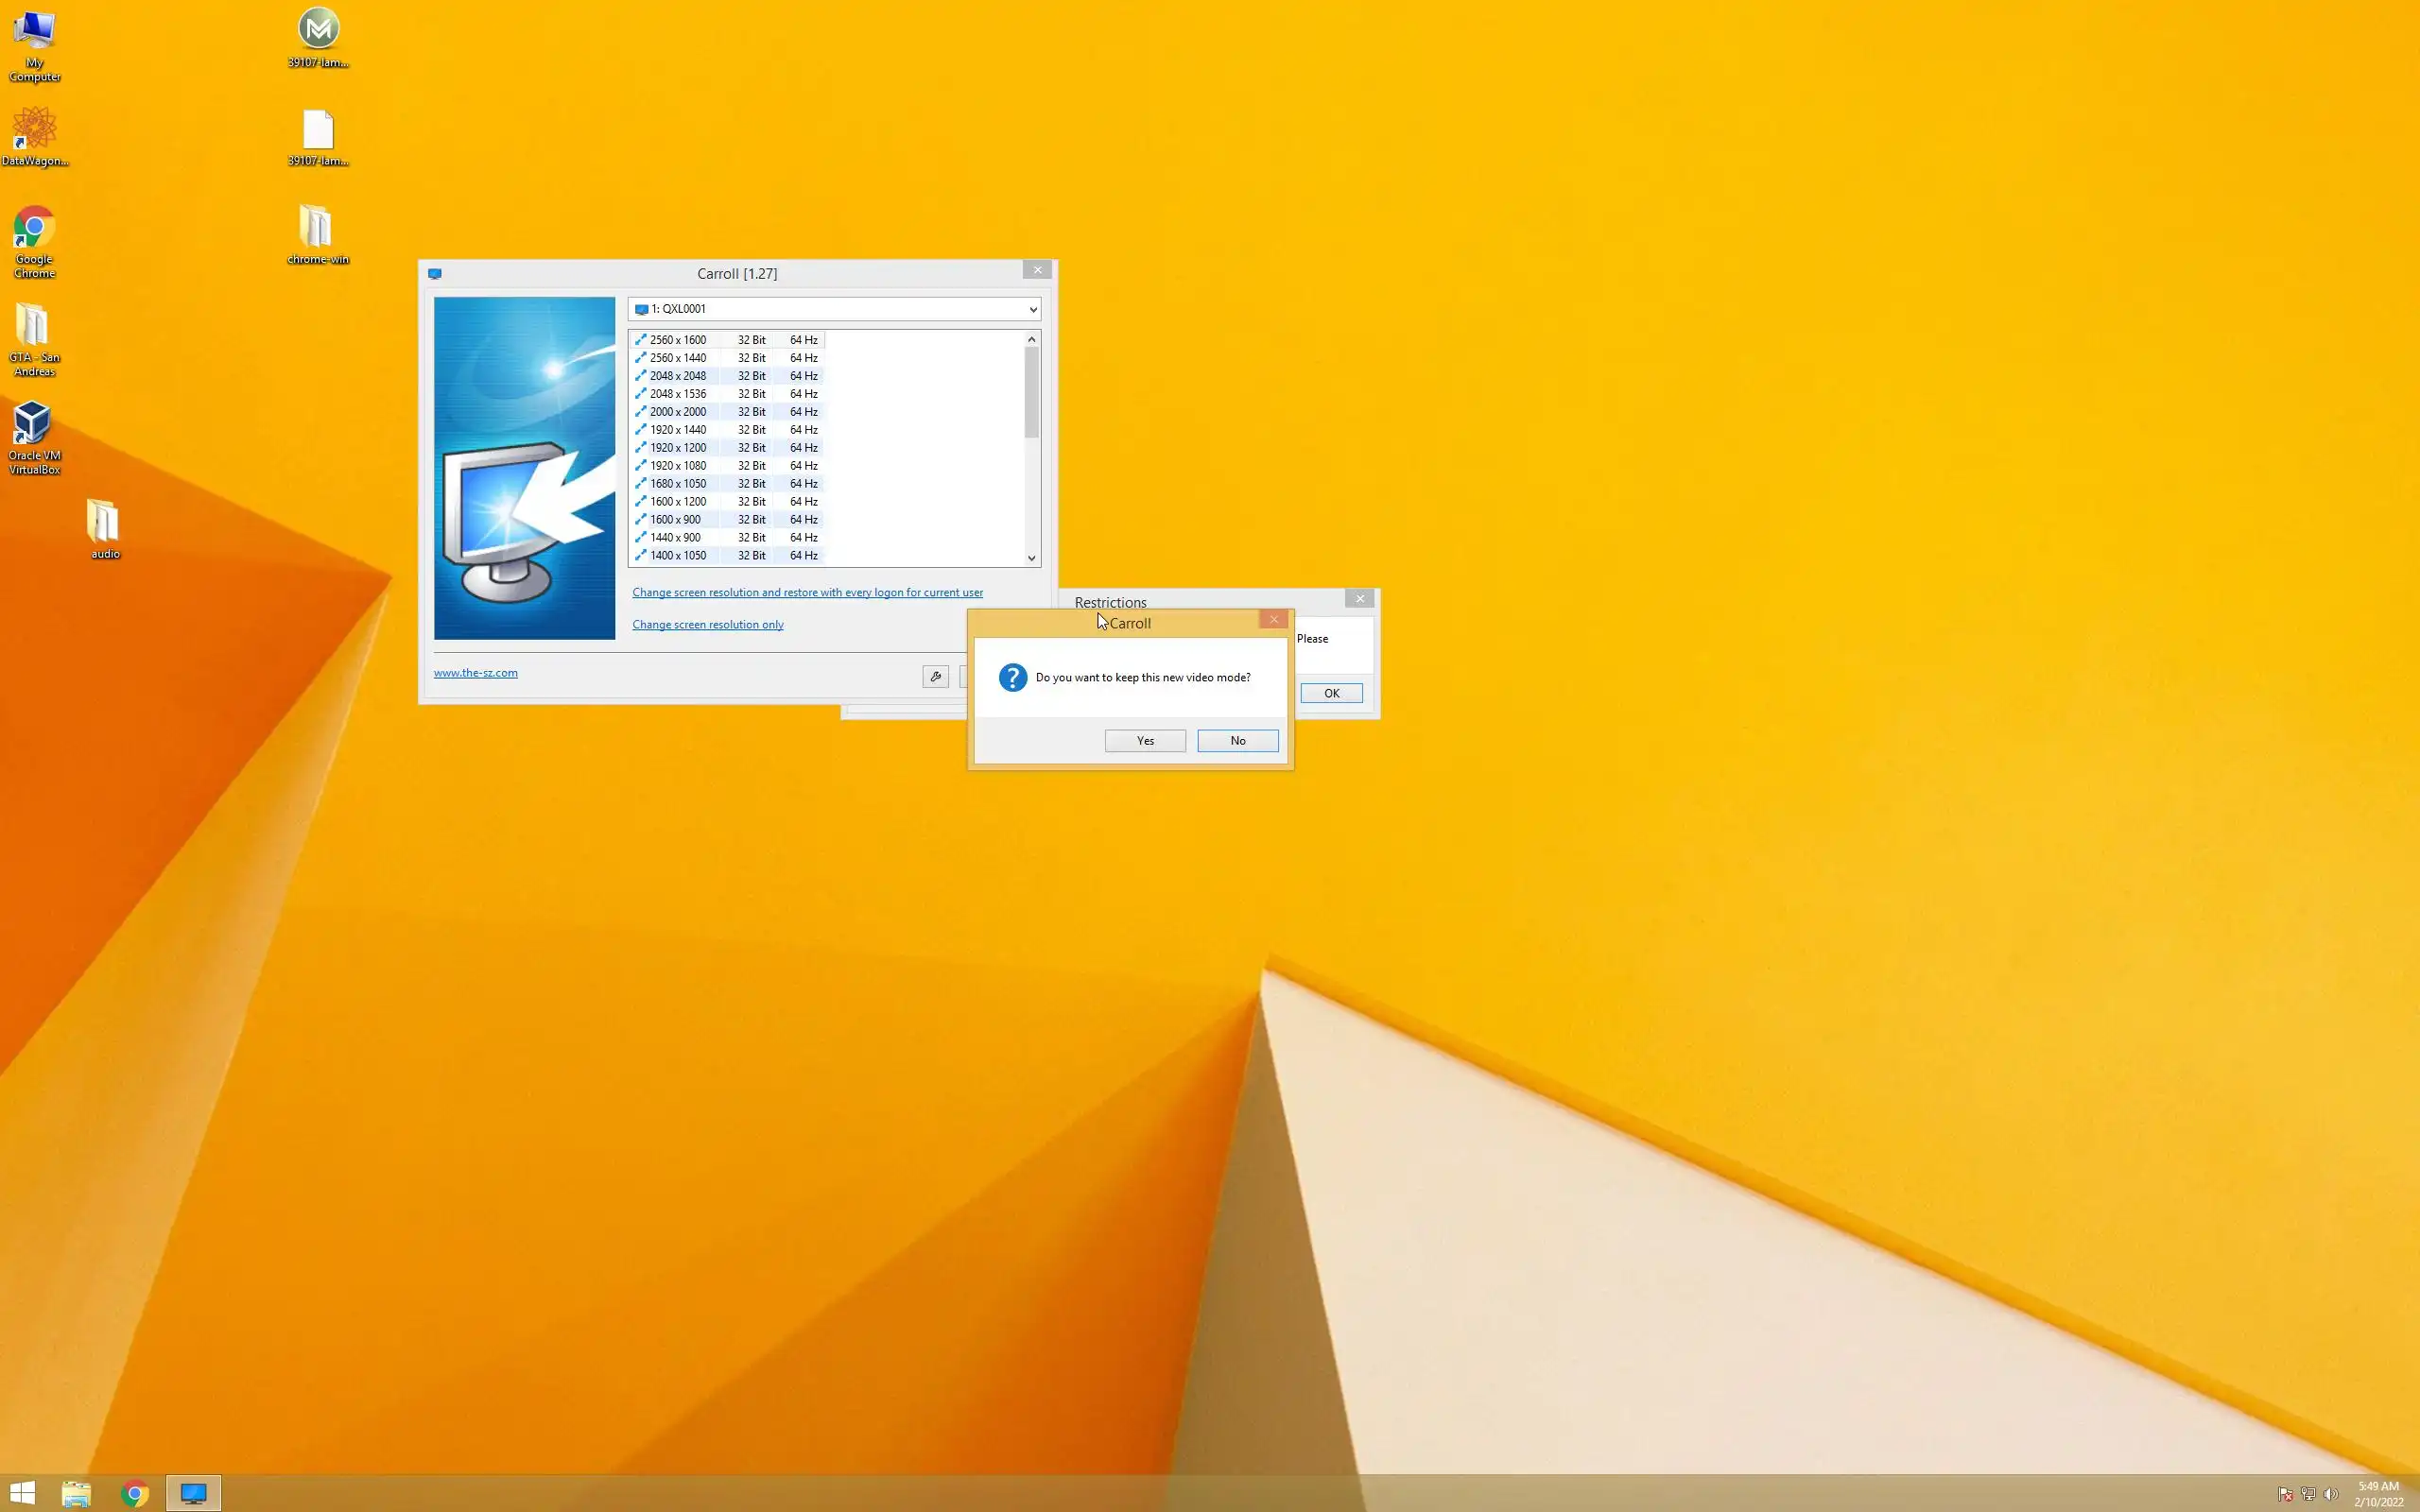Open Google Chrome desktop shortcut

pyautogui.click(x=34, y=229)
